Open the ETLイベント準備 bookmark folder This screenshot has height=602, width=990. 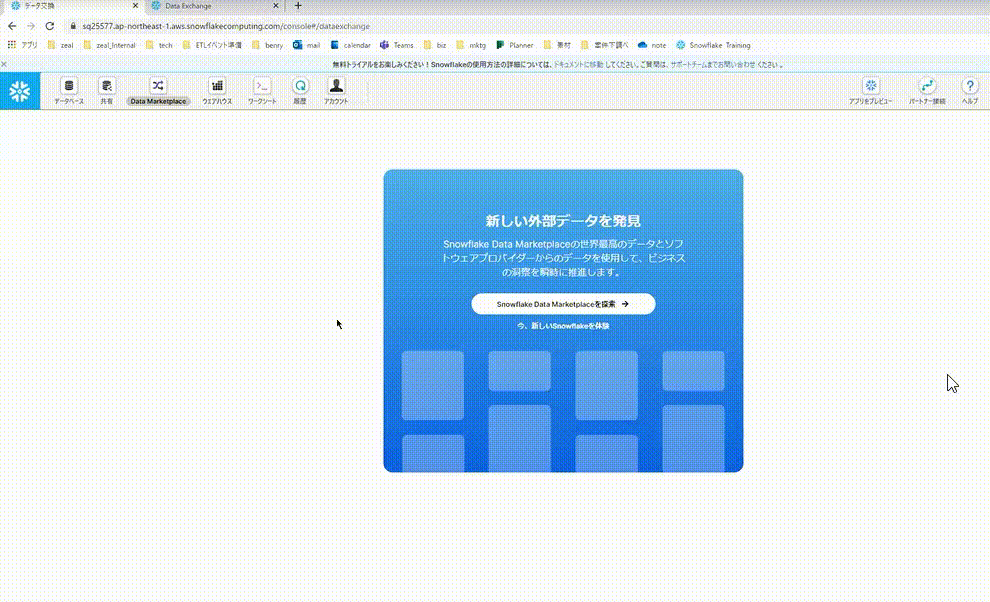(212, 45)
